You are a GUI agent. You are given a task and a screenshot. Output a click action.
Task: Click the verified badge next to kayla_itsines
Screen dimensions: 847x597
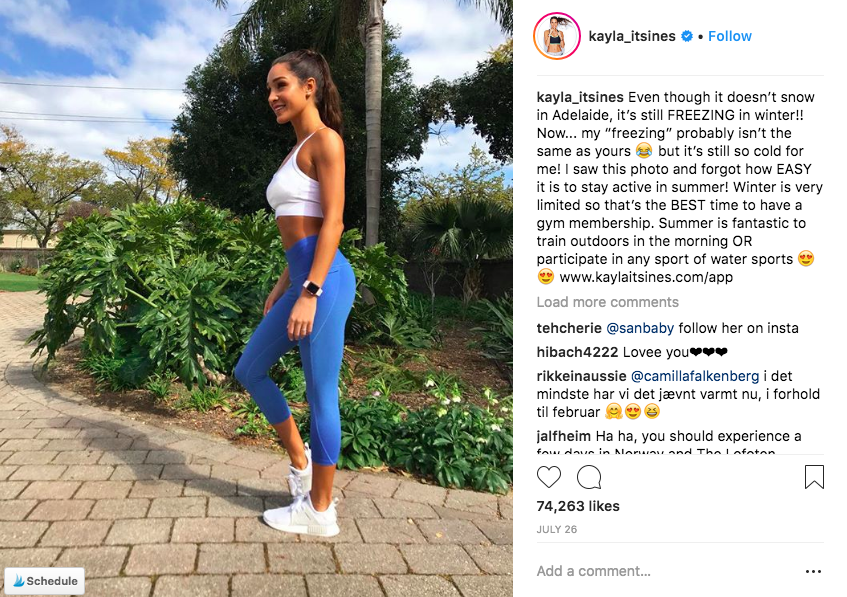point(687,36)
